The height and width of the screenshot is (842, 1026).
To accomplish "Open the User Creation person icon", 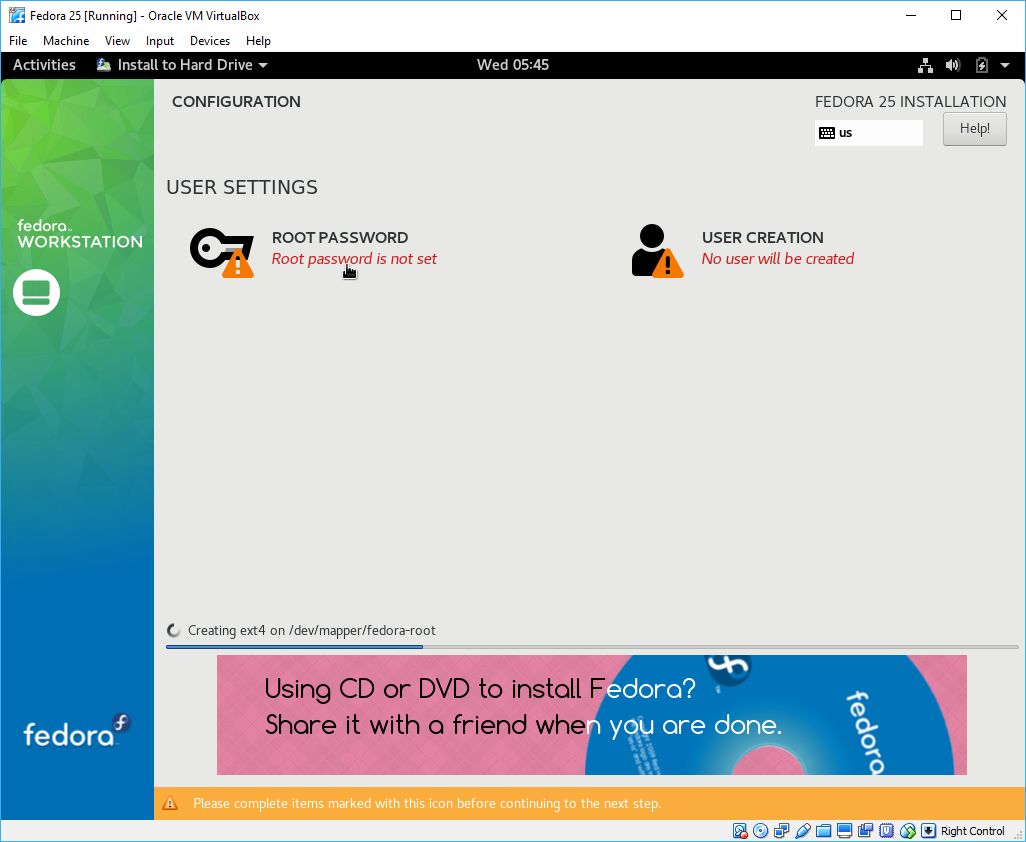I will (657, 251).
